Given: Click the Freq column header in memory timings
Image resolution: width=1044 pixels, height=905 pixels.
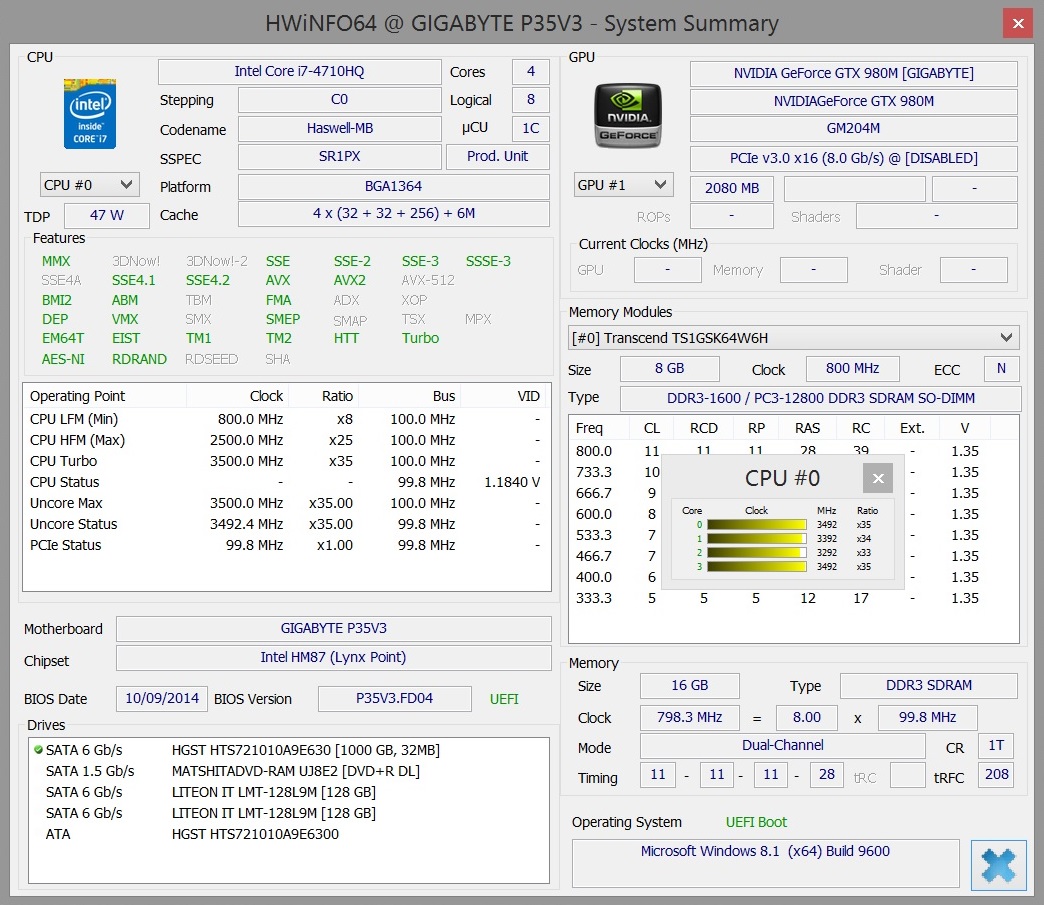Looking at the screenshot, I should coord(599,428).
